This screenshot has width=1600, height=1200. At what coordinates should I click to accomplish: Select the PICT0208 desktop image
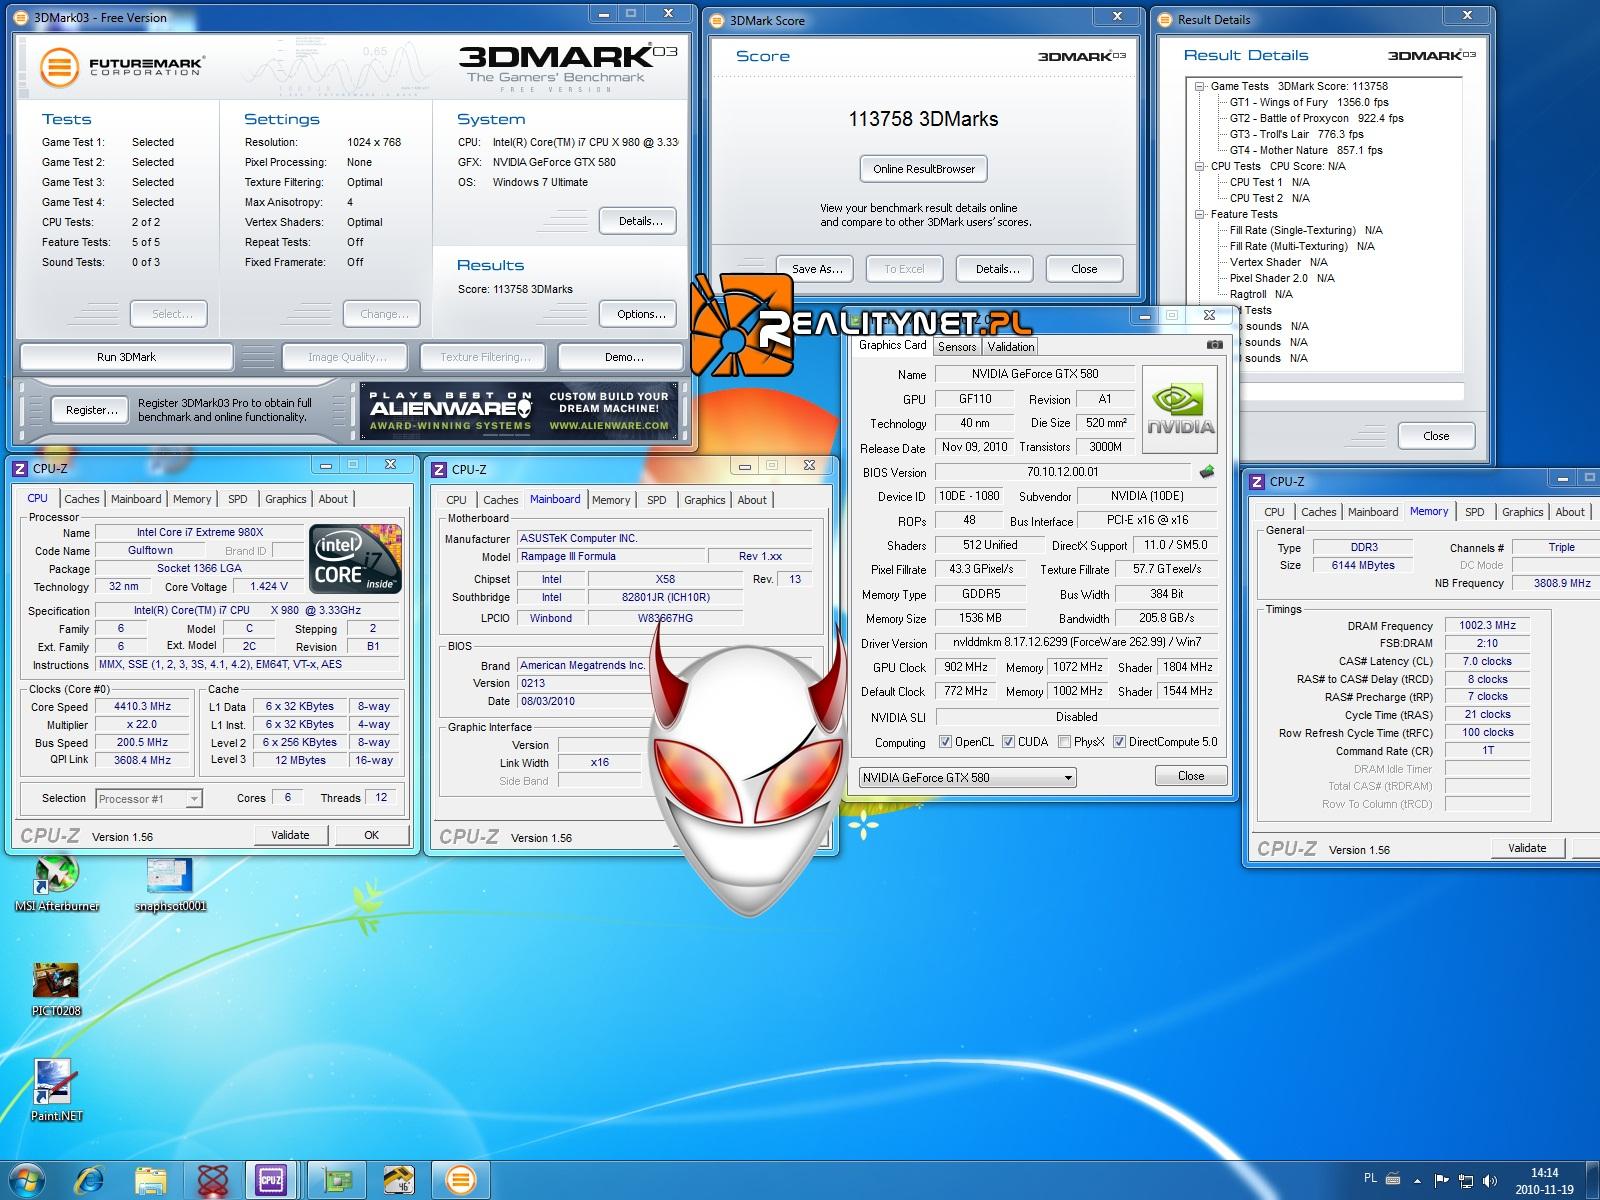coord(56,988)
